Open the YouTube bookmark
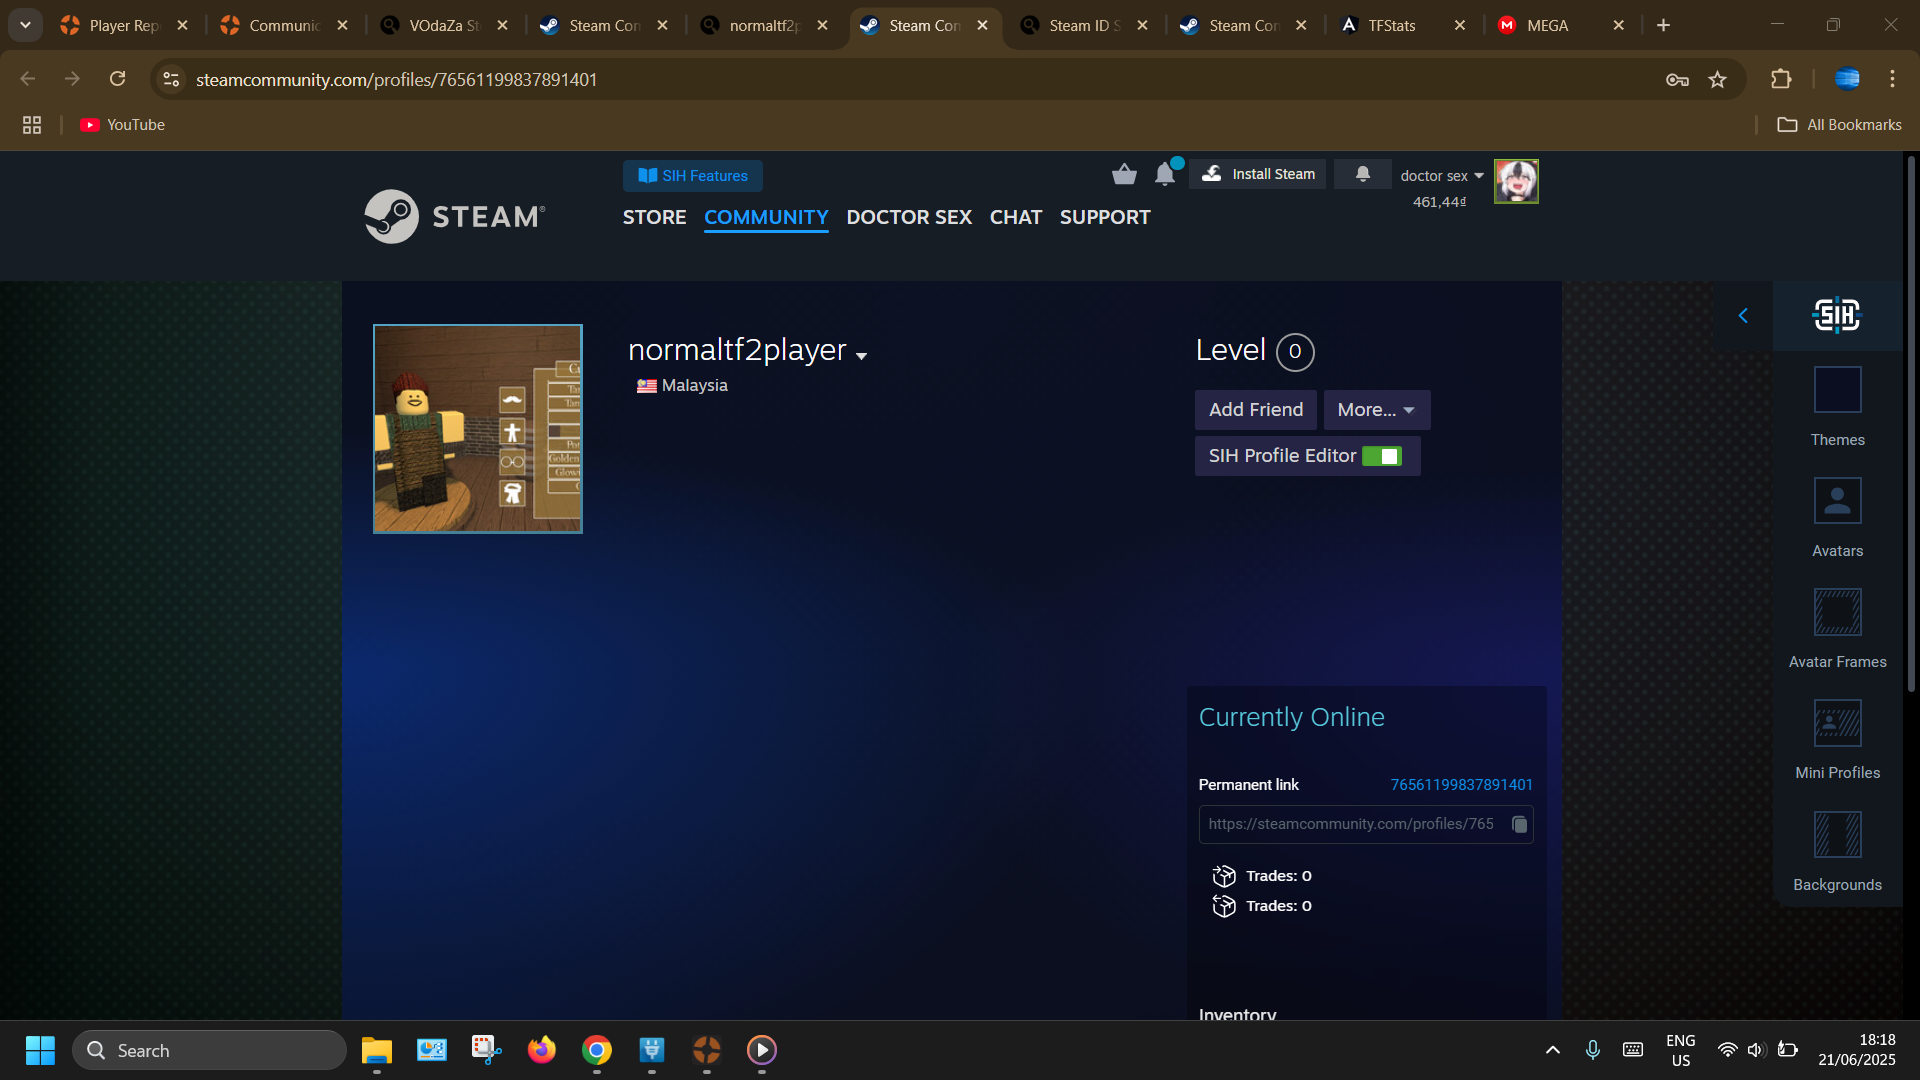This screenshot has width=1920, height=1080. tap(123, 125)
